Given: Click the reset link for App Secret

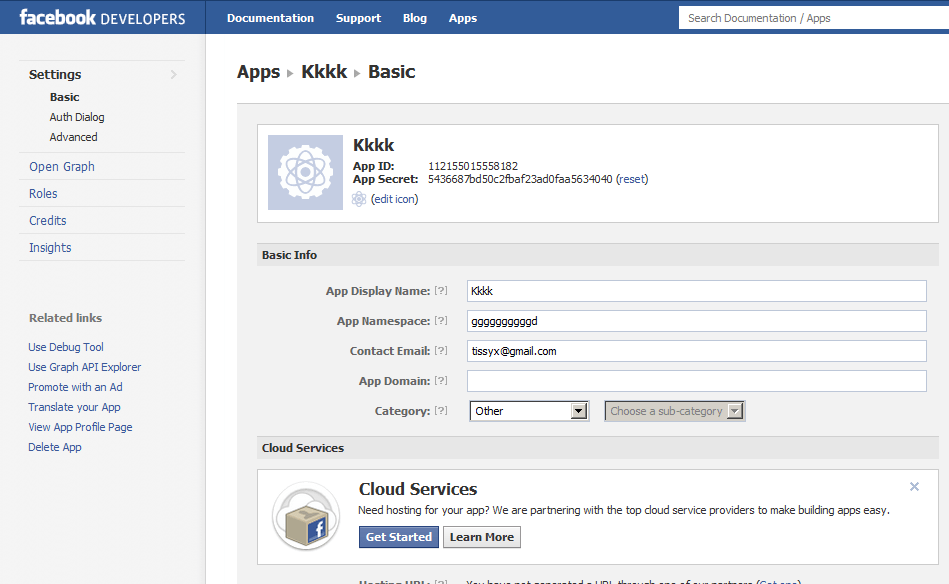Looking at the screenshot, I should 632,179.
